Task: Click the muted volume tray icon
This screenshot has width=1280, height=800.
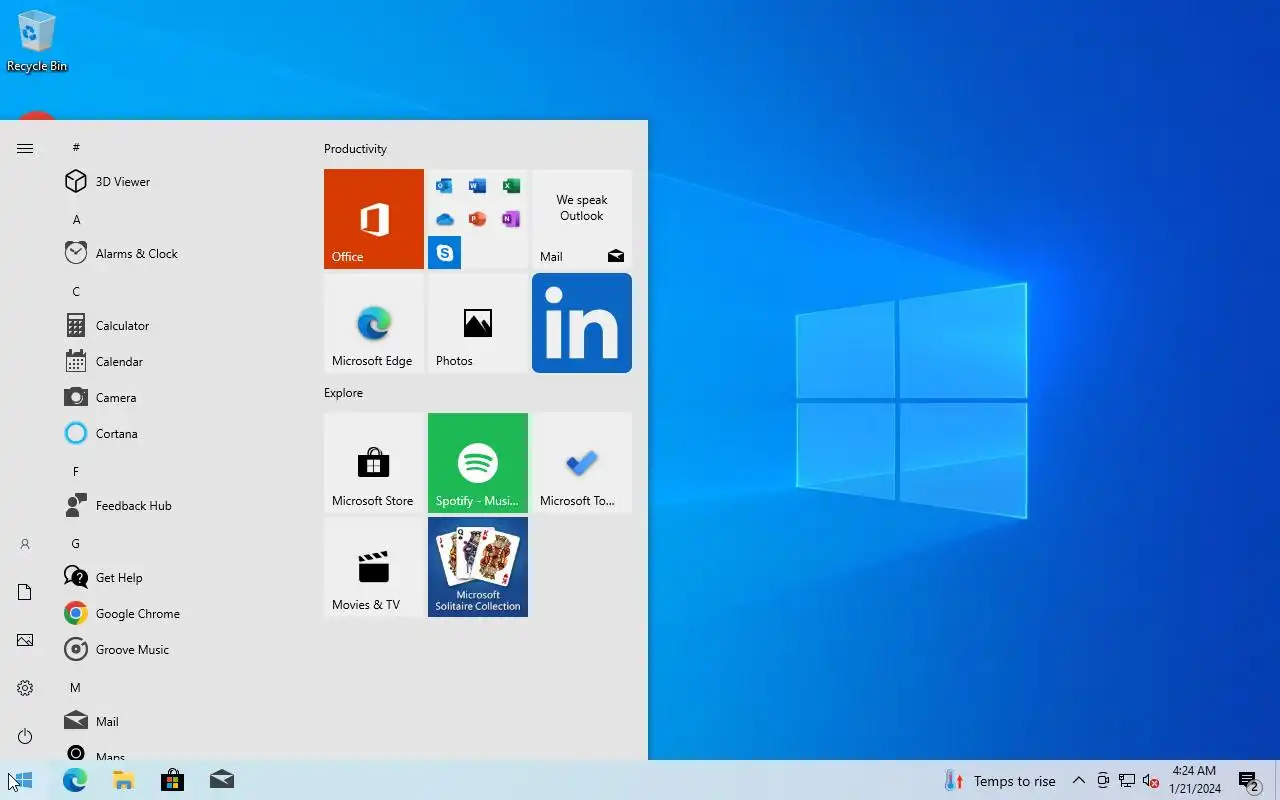Action: pos(1151,781)
